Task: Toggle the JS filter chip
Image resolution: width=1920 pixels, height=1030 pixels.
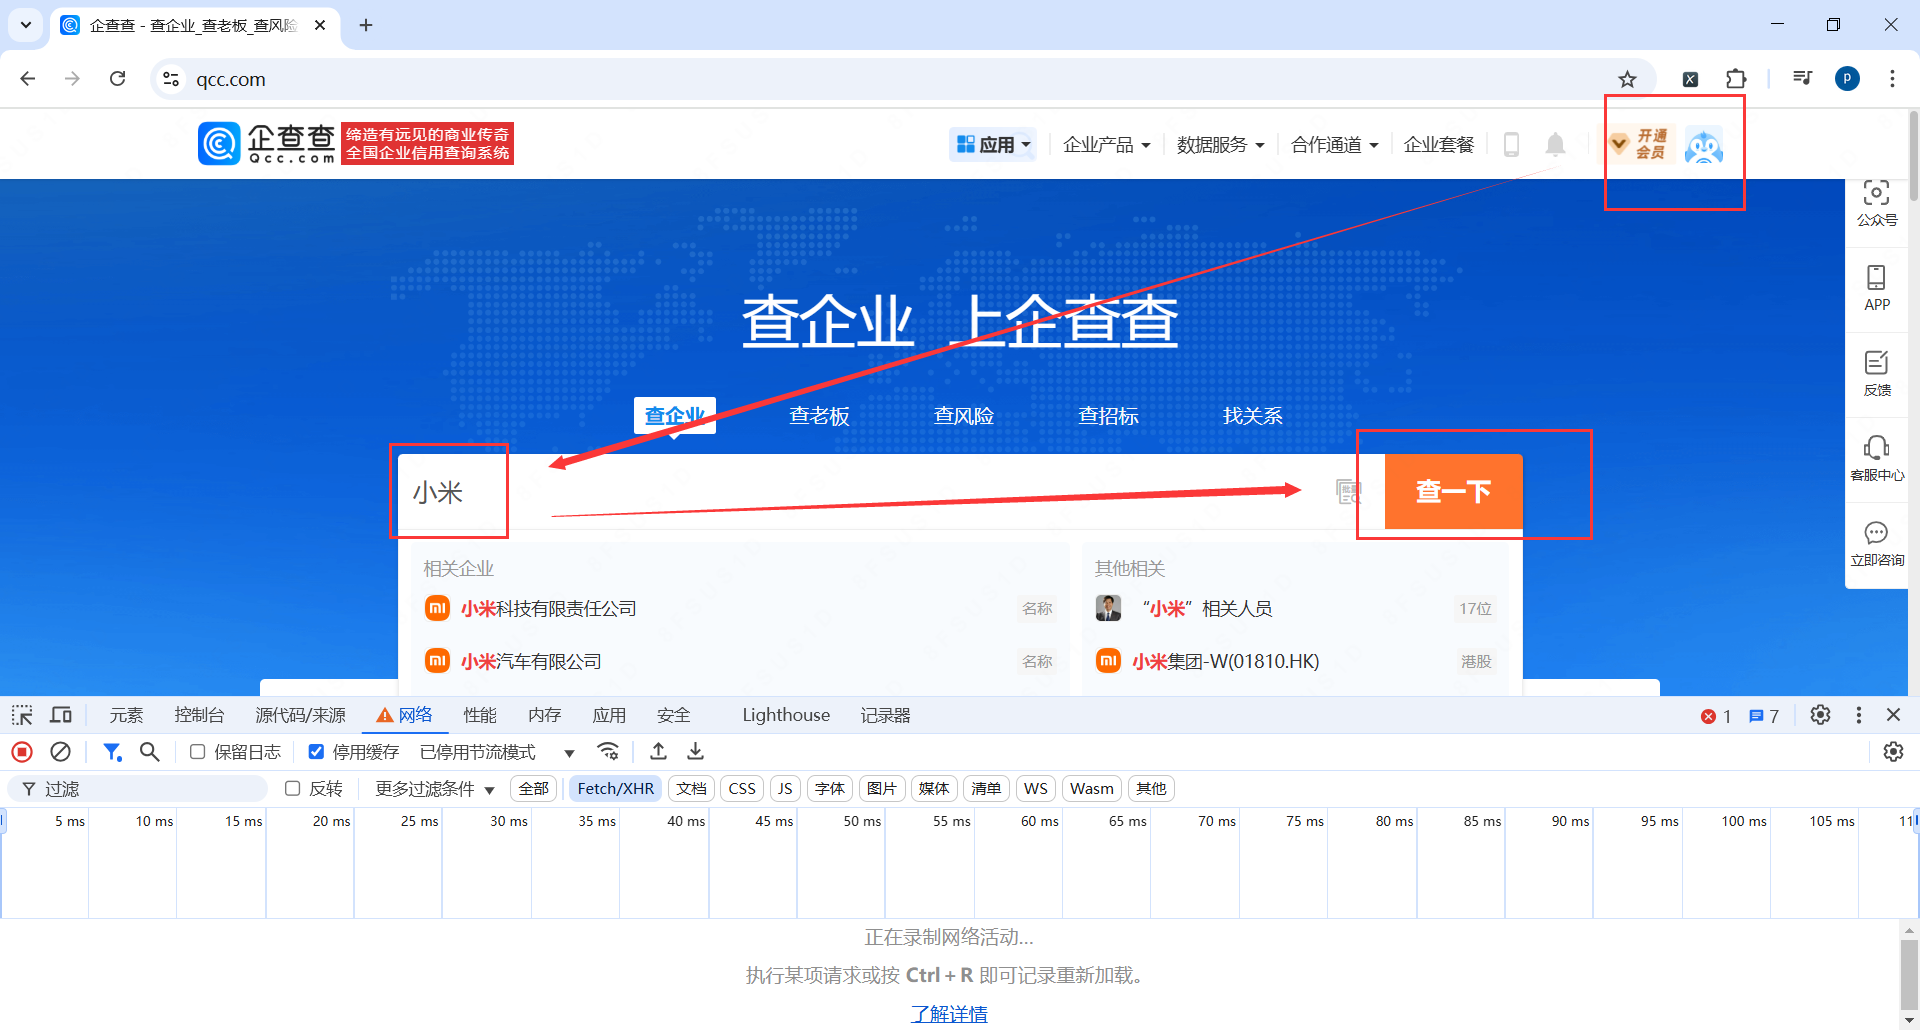Action: tap(785, 789)
